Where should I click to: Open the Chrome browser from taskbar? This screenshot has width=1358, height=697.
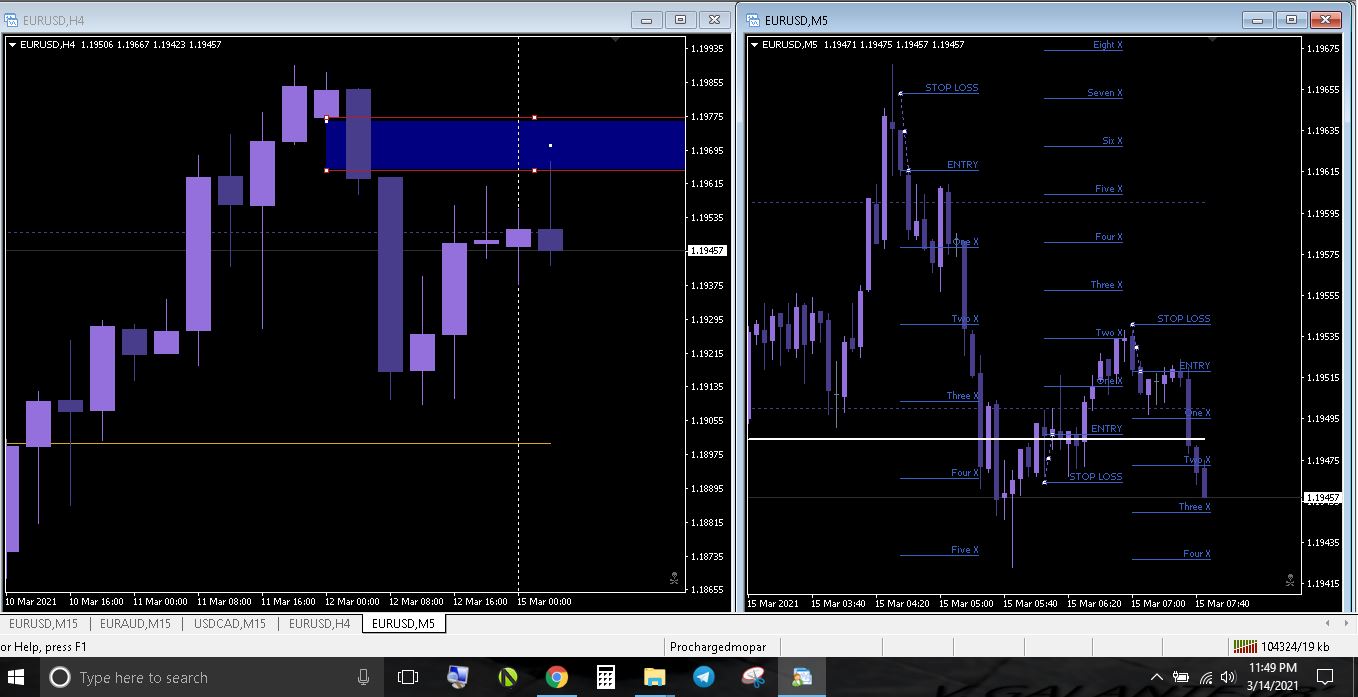(557, 677)
